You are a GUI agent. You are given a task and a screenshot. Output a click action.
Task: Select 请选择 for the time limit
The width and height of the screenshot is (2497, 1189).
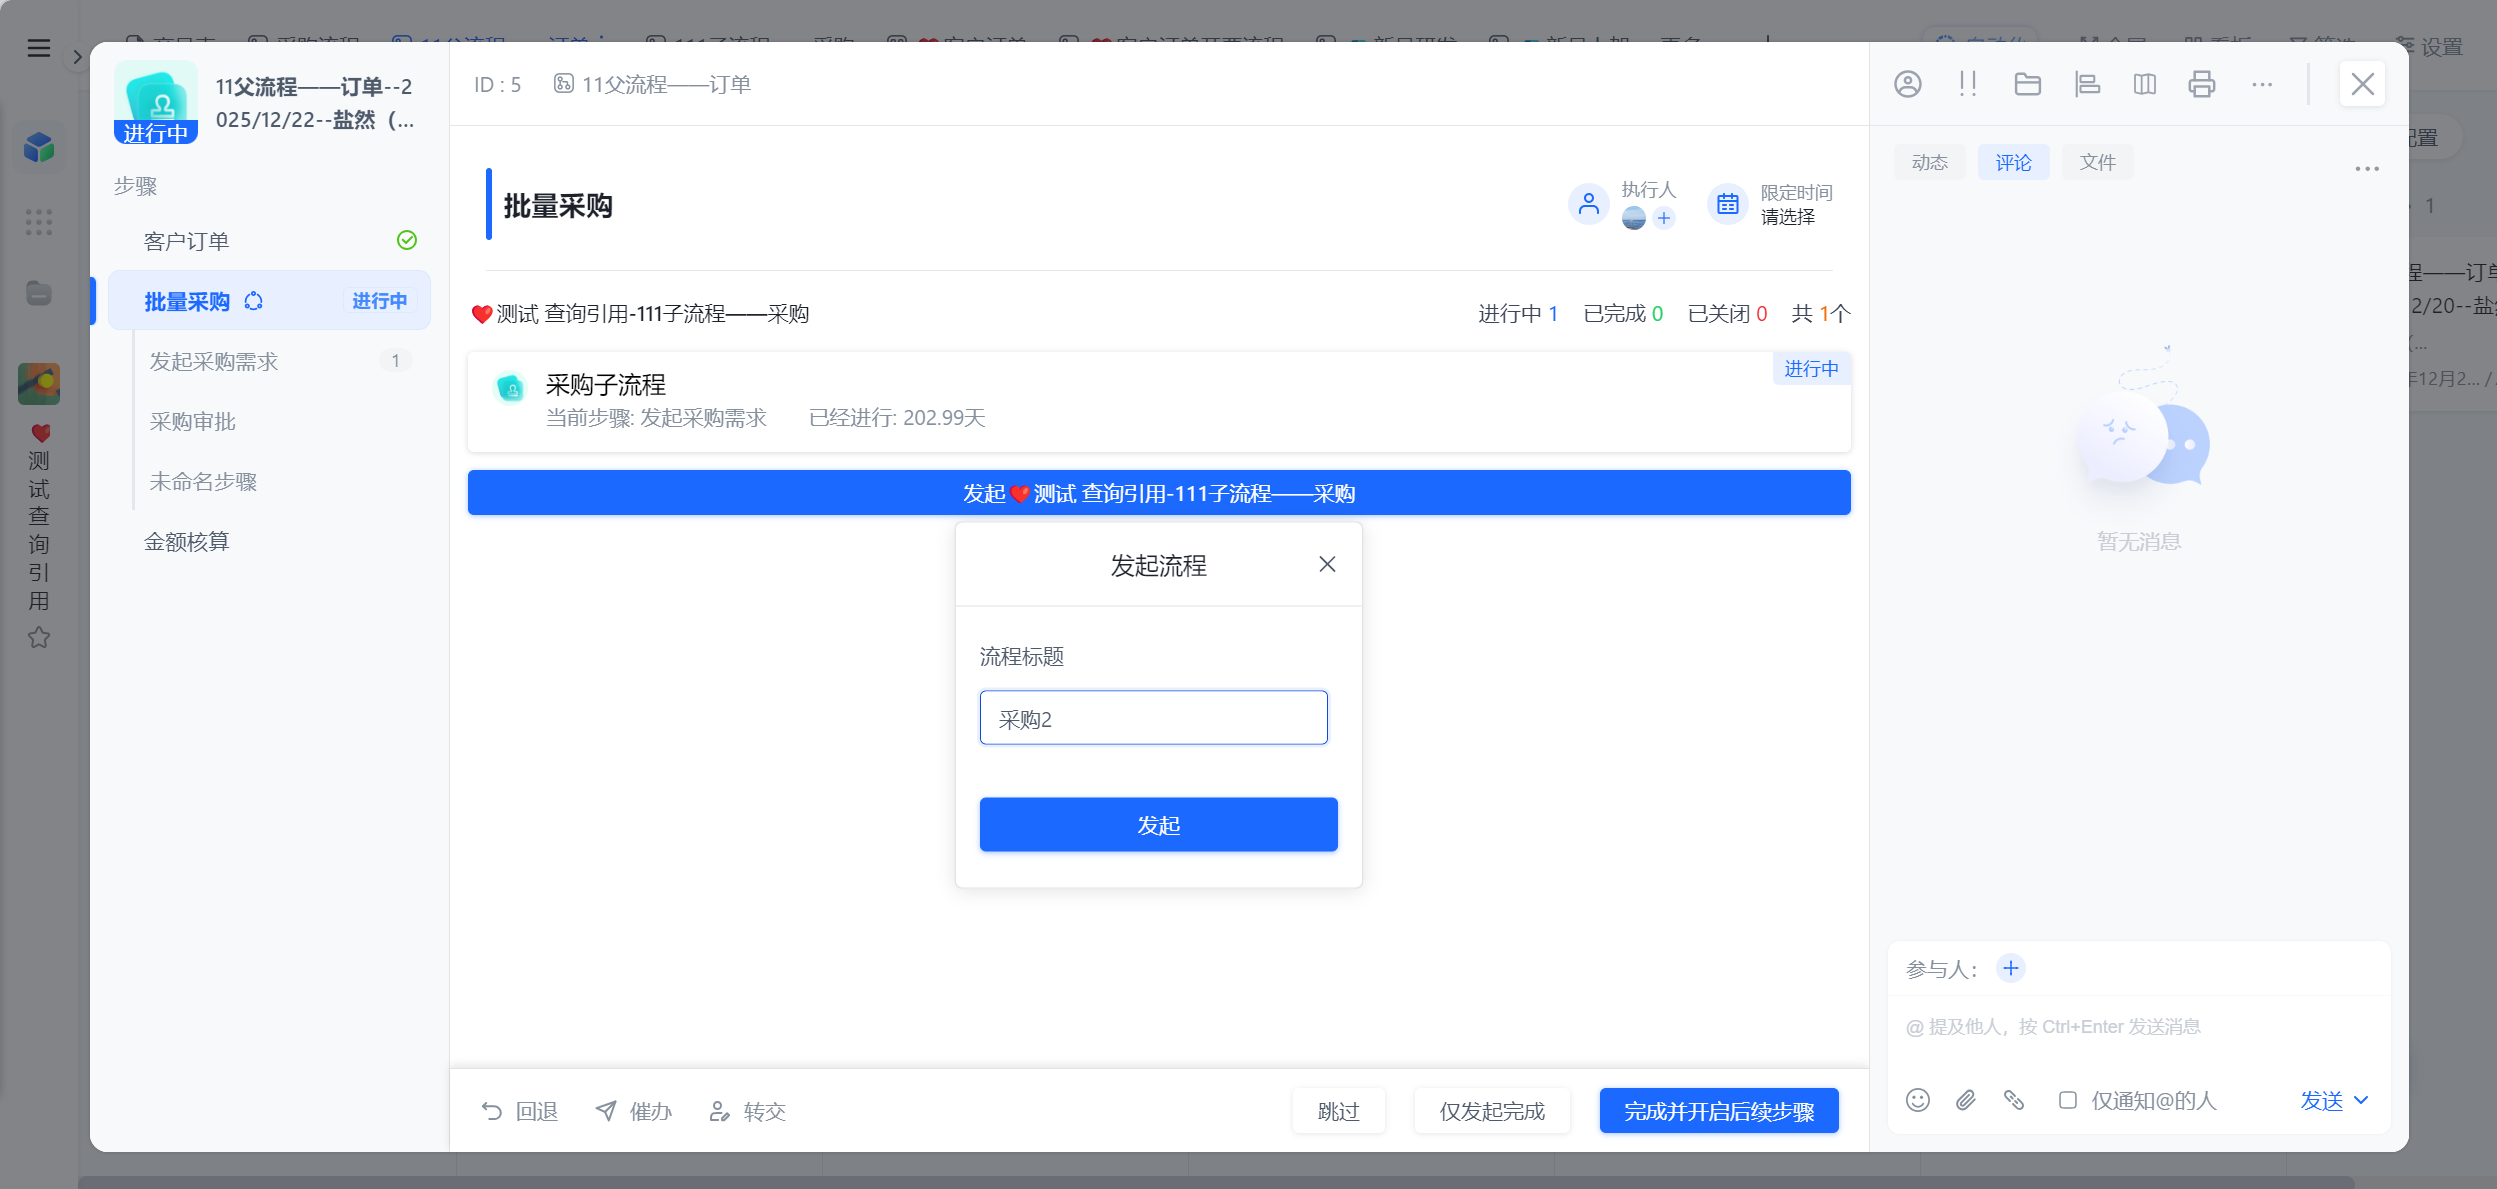pos(1787,217)
